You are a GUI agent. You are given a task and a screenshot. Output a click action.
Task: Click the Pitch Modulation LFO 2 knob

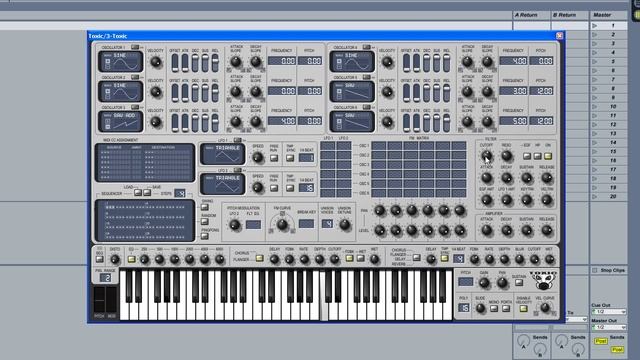pos(235,225)
